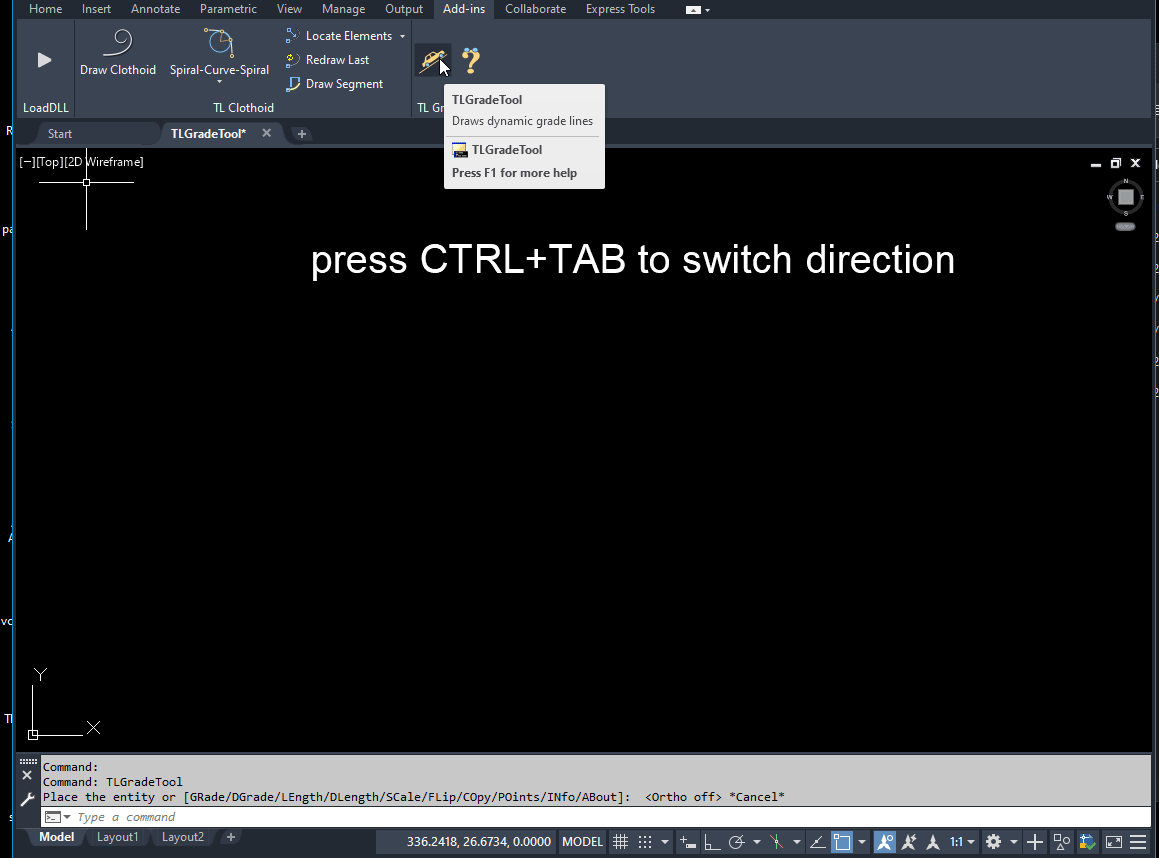
Task: Click the Redraw Last button
Action: click(x=327, y=60)
